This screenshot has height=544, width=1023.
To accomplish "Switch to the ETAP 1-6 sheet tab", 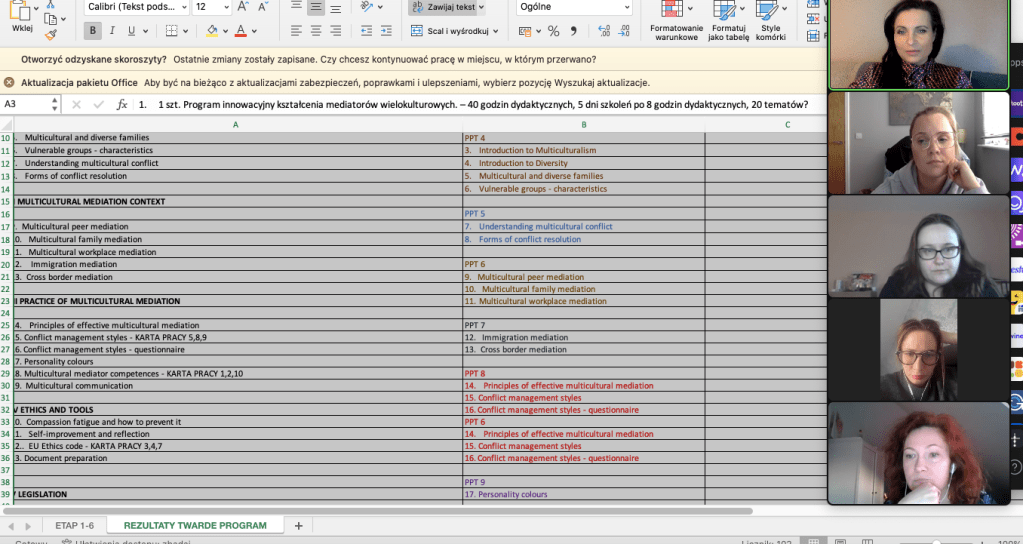I will click(75, 525).
